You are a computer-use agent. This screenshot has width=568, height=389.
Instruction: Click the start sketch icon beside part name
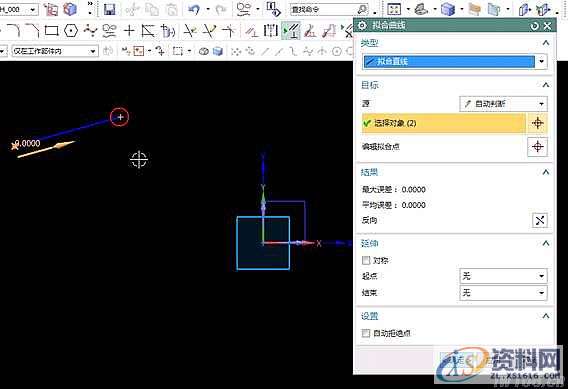pos(51,9)
